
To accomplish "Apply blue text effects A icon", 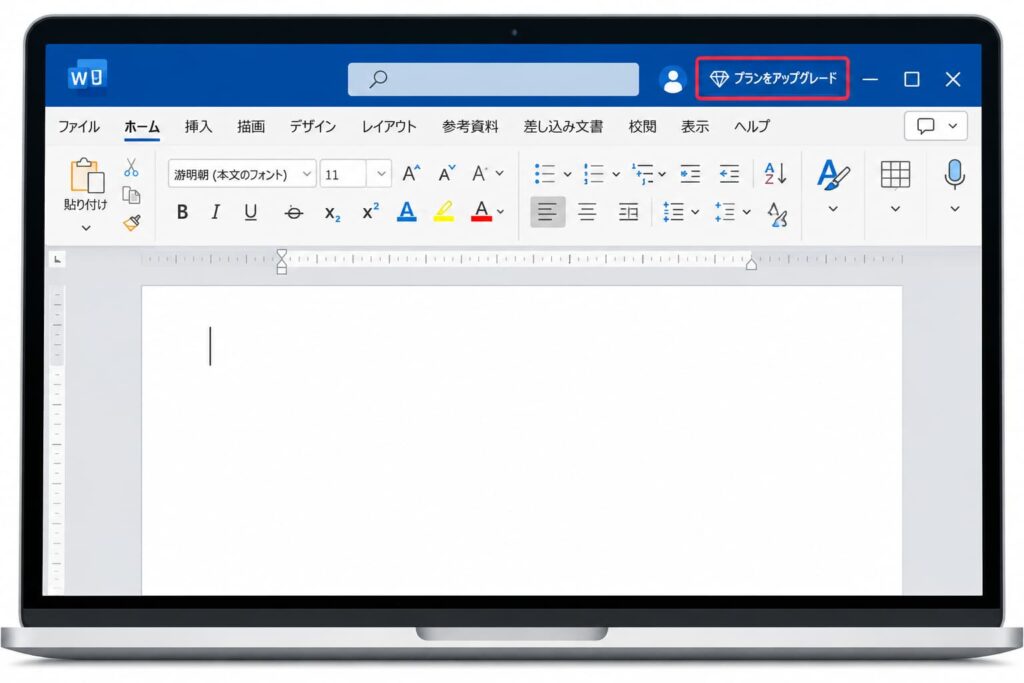I will click(406, 211).
